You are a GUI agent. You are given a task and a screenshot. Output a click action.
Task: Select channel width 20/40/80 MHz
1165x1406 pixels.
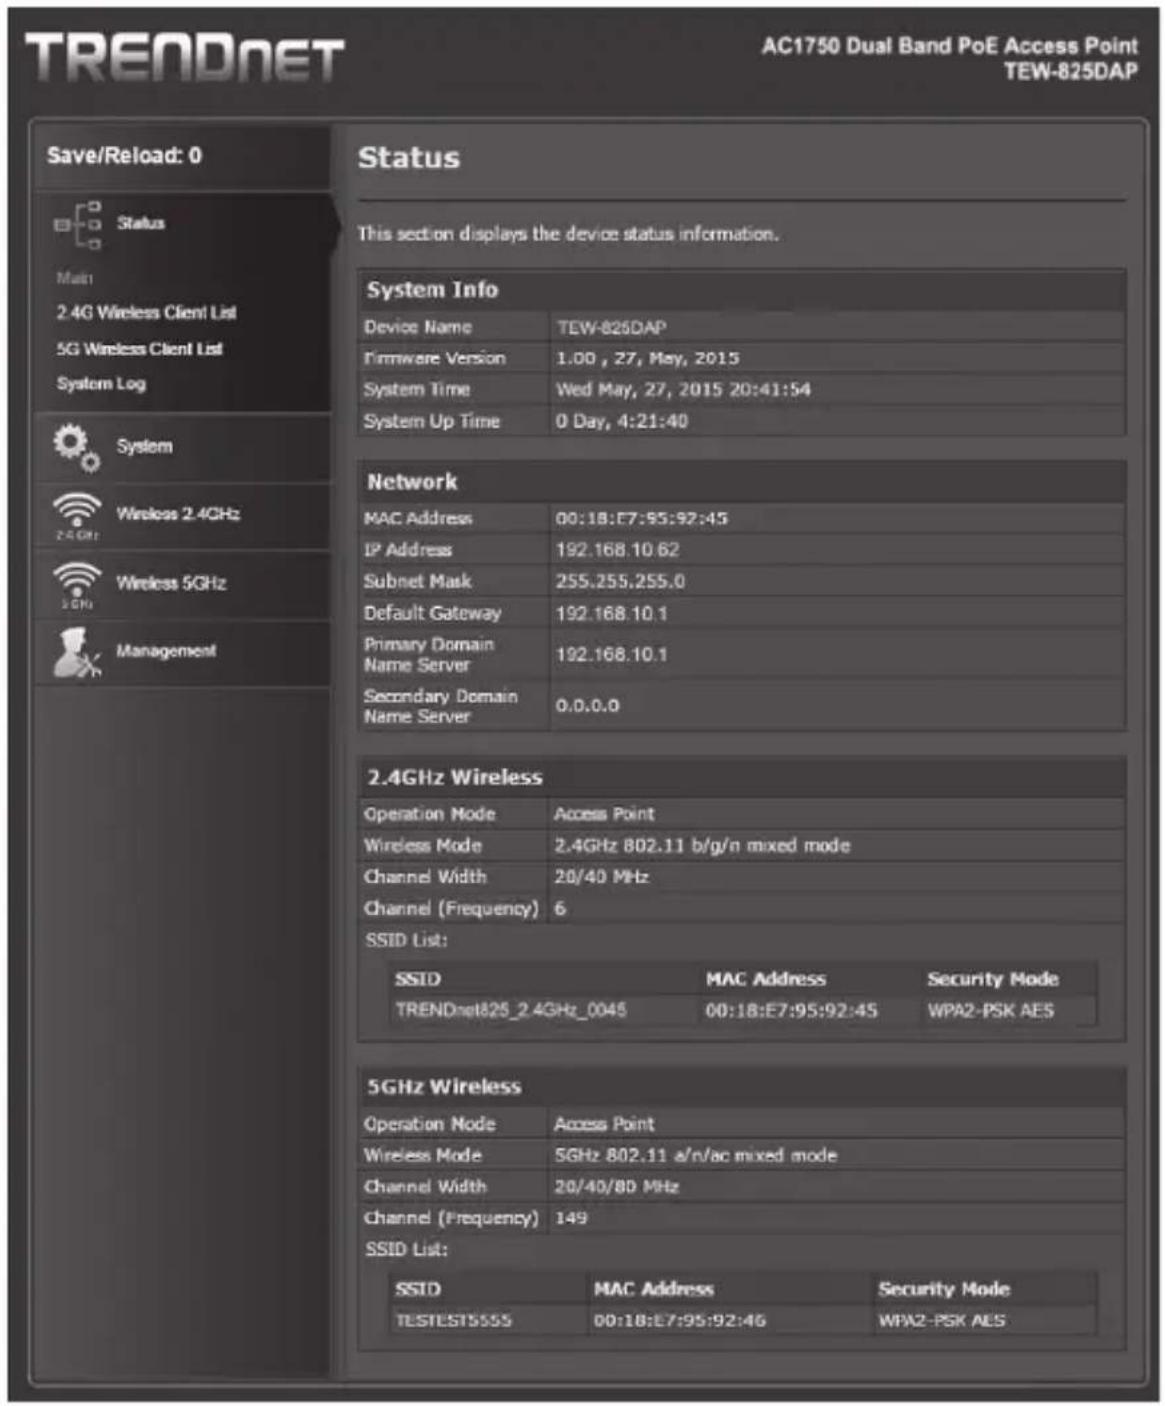click(x=616, y=1187)
